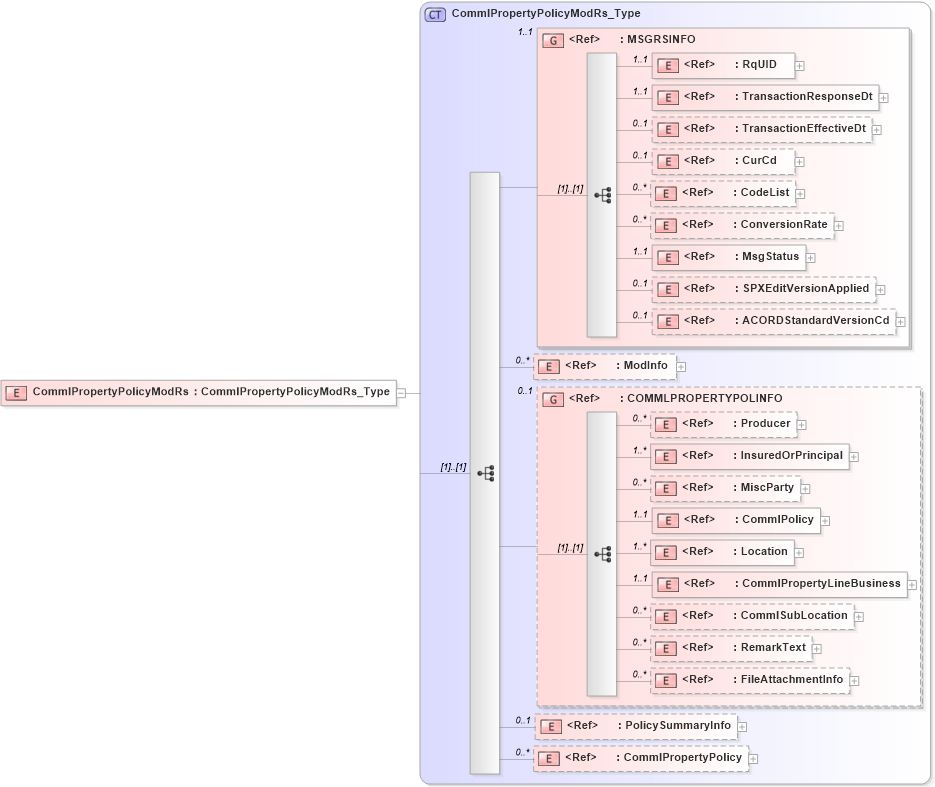The width and height of the screenshot is (935, 787).
Task: Click the E icon of ModInfo
Action: click(x=547, y=366)
